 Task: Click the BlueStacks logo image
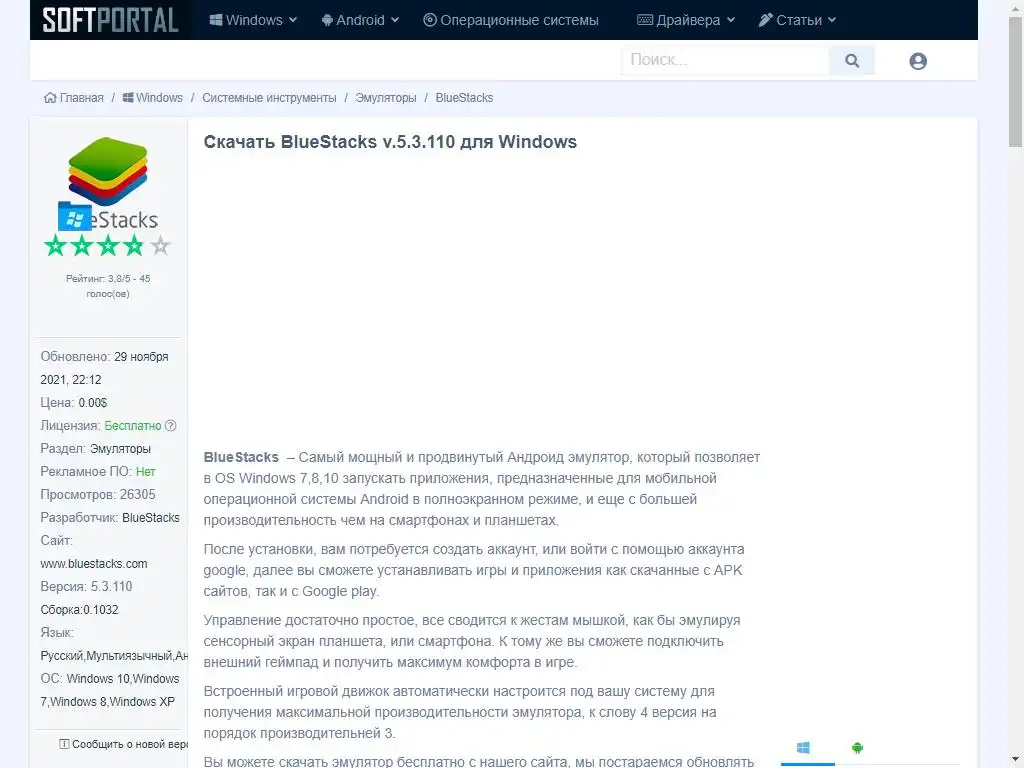(x=108, y=183)
